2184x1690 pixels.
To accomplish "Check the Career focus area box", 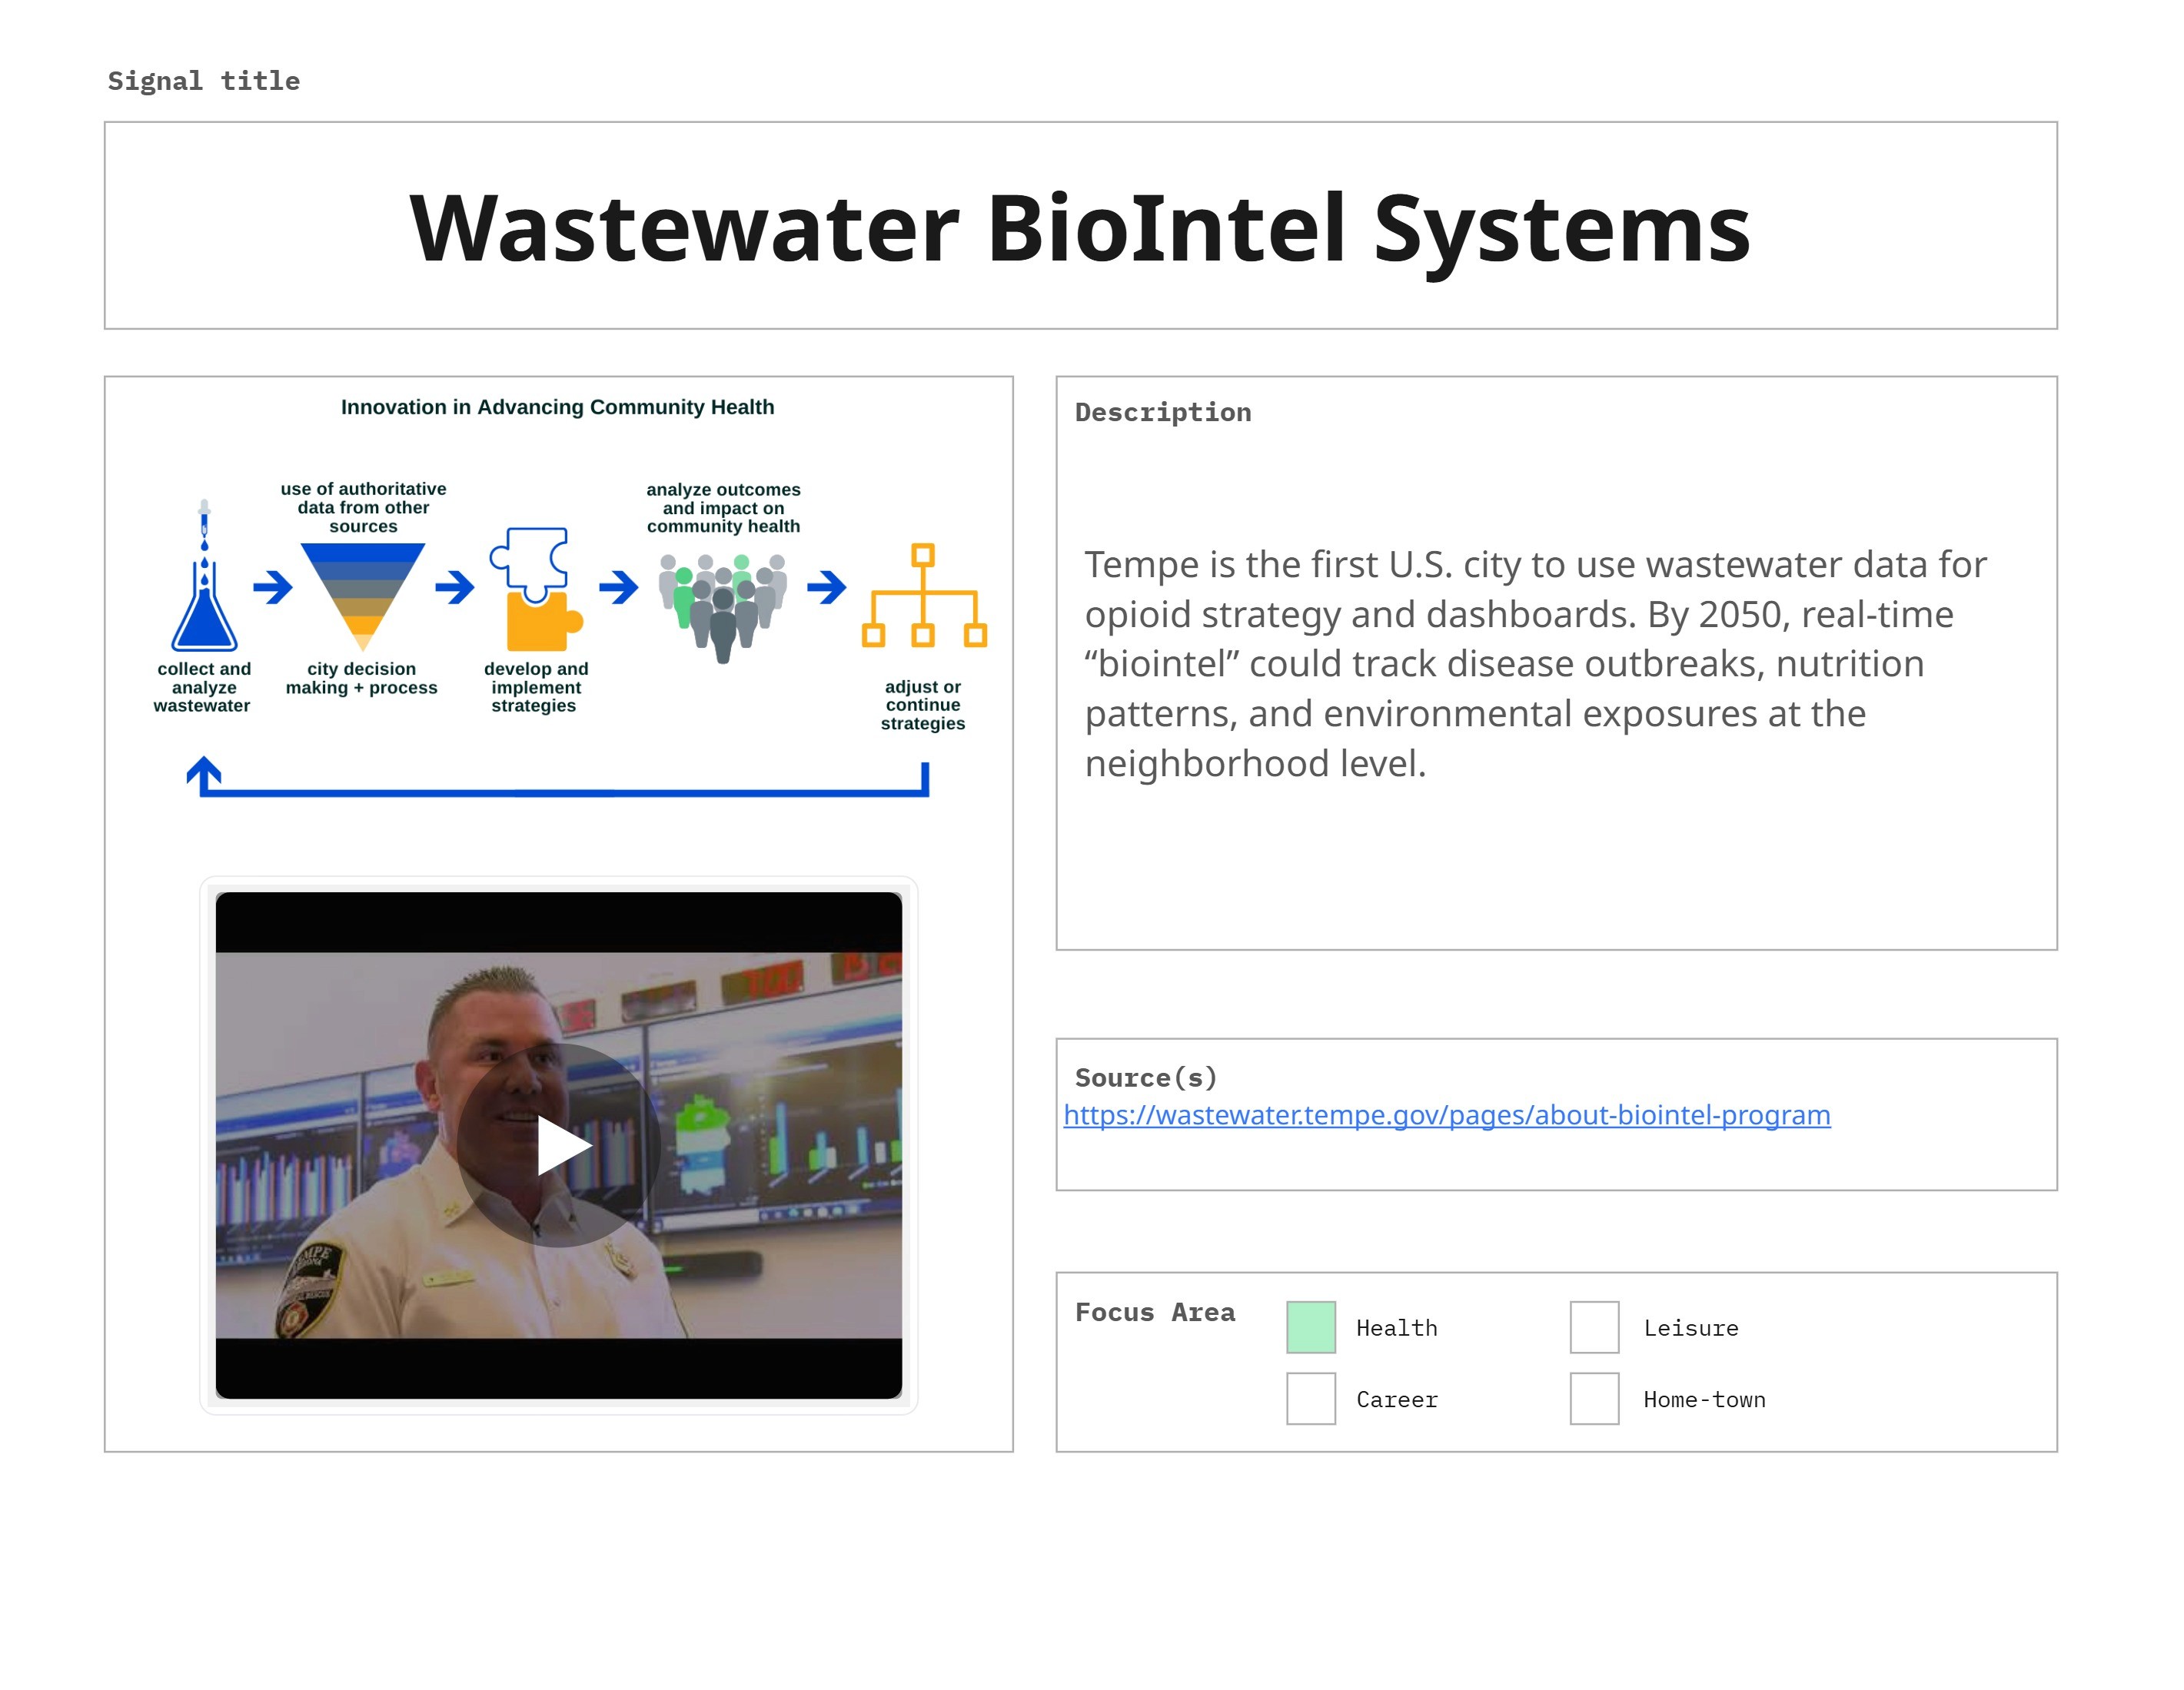I will [x=1310, y=1398].
